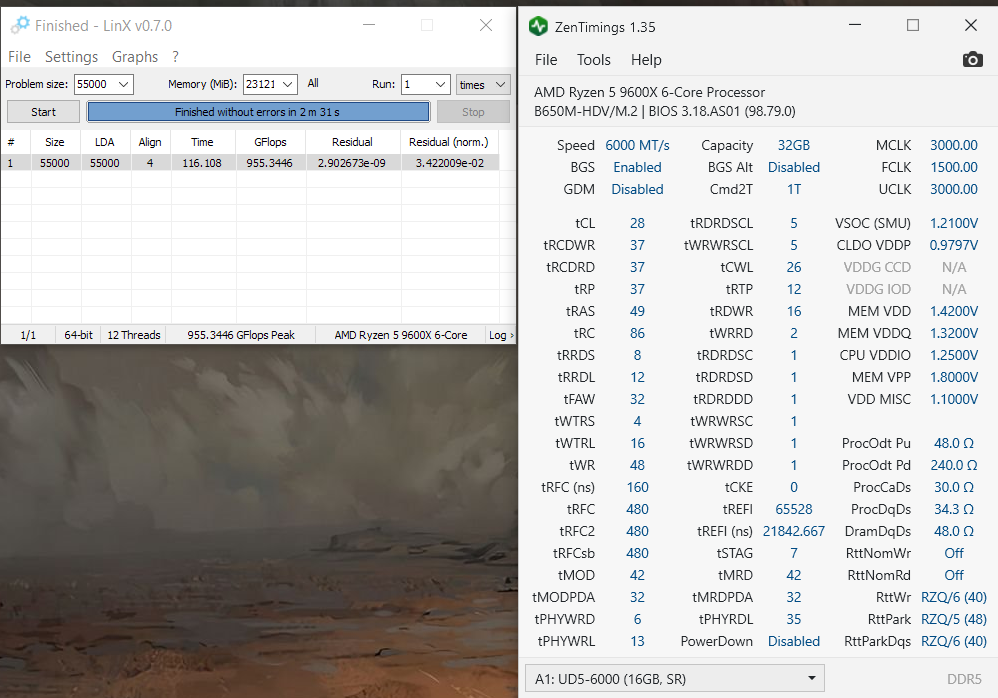The width and height of the screenshot is (998, 698).
Task: Click the All memory button
Action: [313, 83]
